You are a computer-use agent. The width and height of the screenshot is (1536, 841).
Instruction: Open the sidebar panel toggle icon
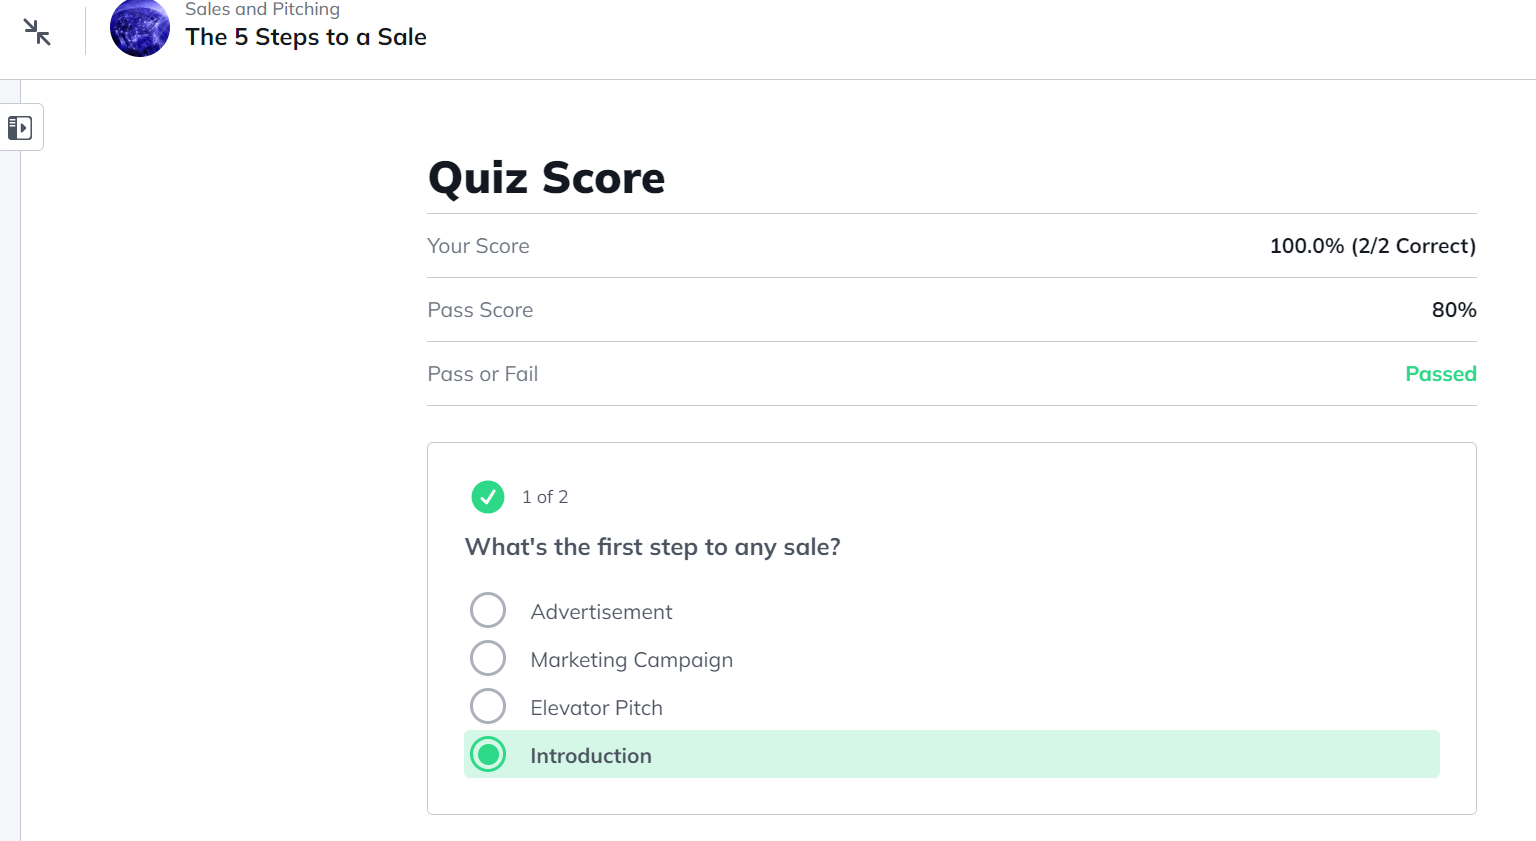[20, 128]
